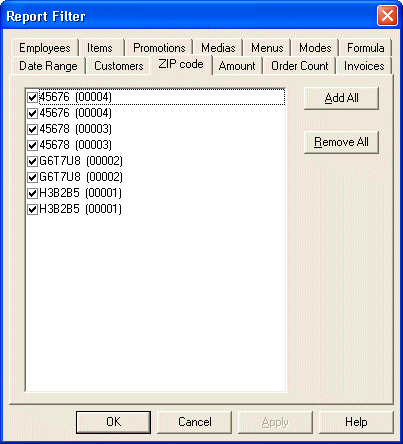
Task: Close the Report Filter dialog
Action: pos(387,16)
